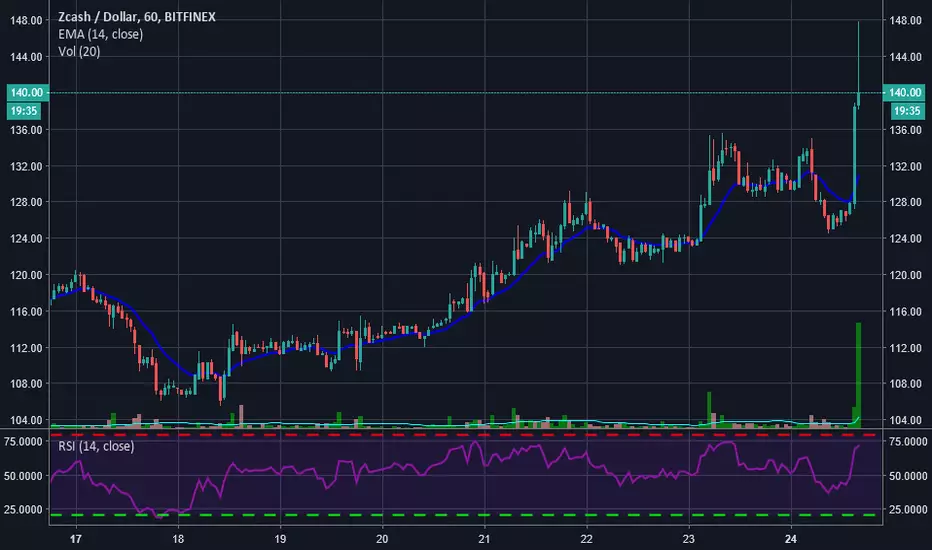
Task: Click the 120.00 label on left price axis
Action: [26, 275]
